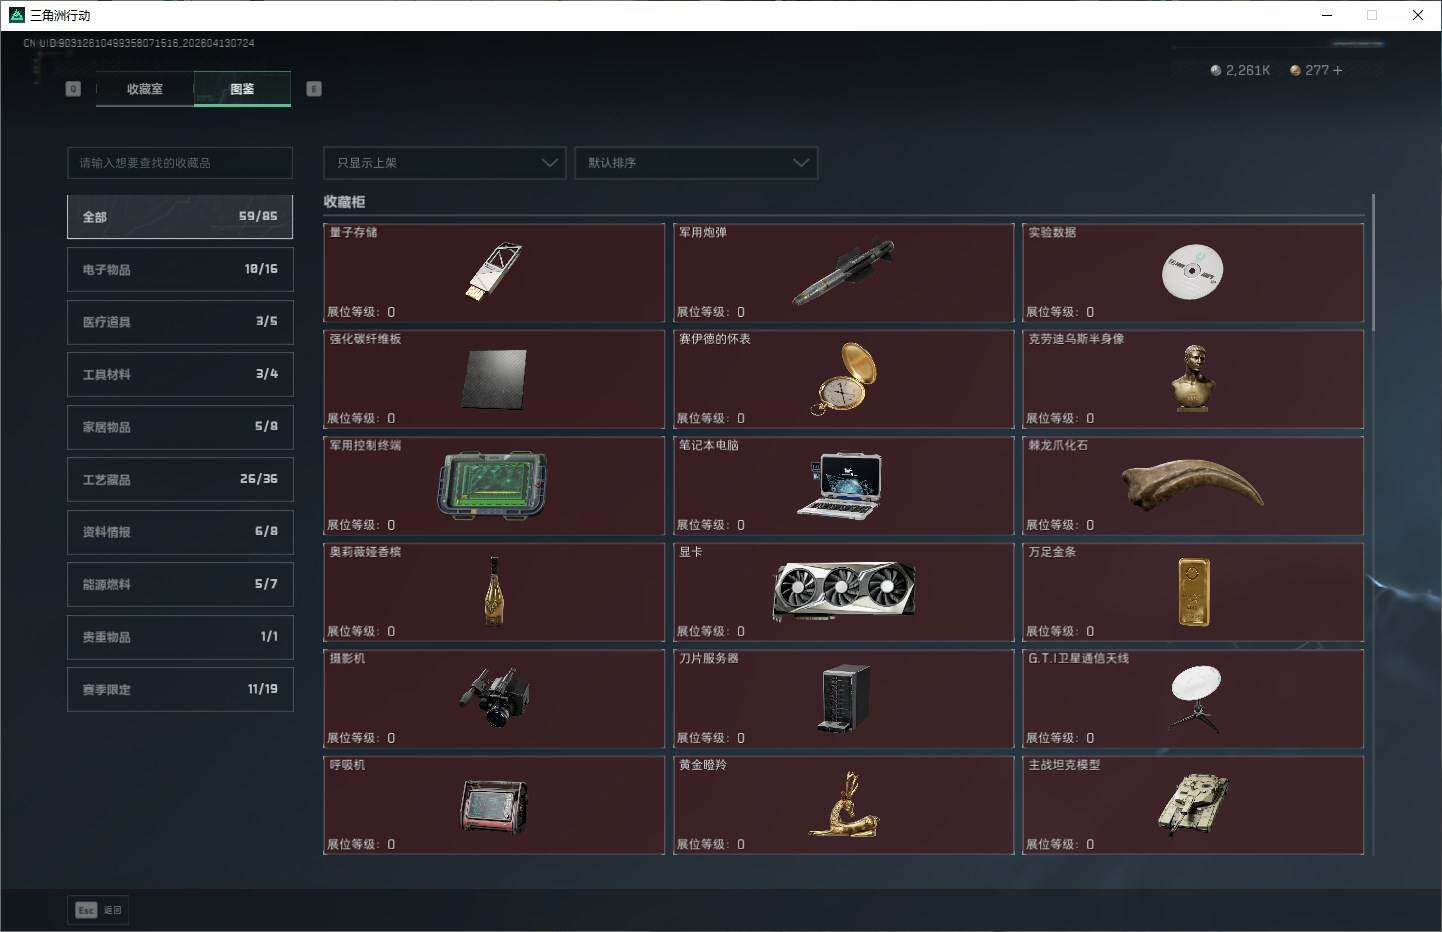This screenshot has height=932, width=1442.
Task: Click the 三角洲行动 app icon in title bar
Action: point(16,15)
